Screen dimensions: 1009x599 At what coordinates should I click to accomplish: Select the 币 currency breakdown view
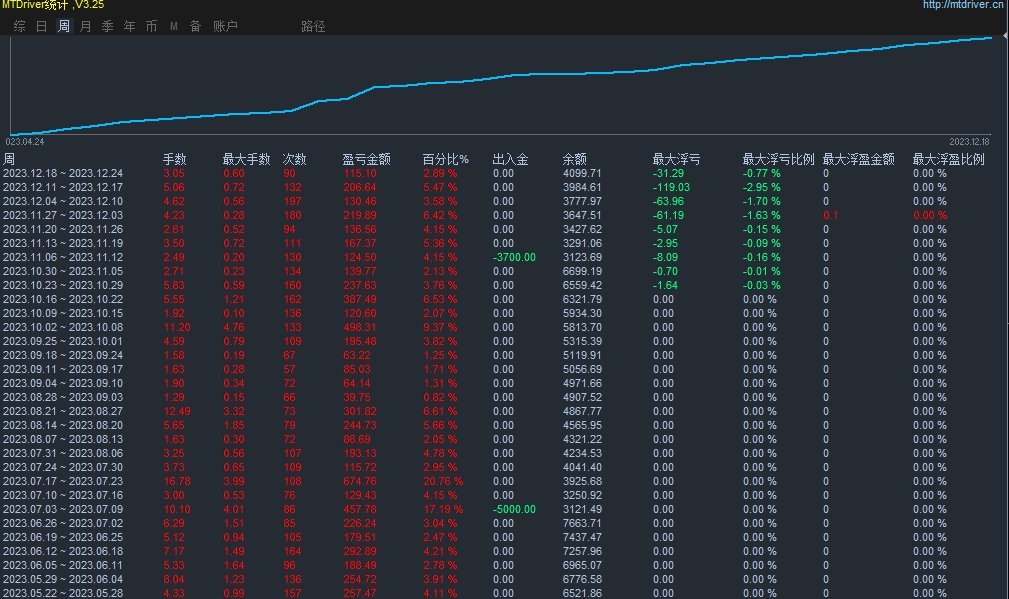click(151, 27)
